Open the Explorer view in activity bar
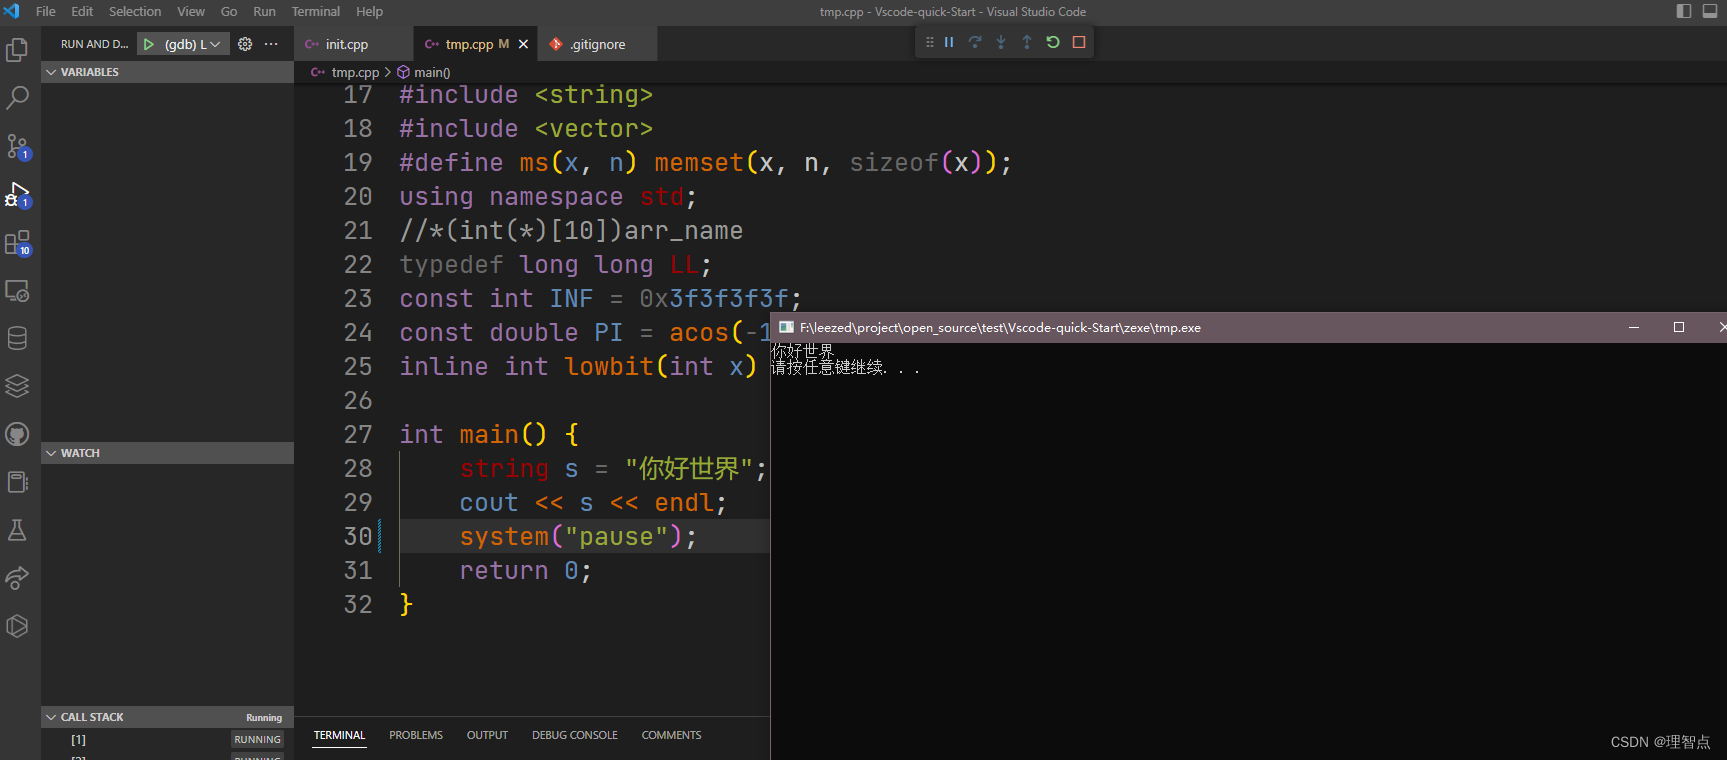1727x760 pixels. tap(17, 50)
